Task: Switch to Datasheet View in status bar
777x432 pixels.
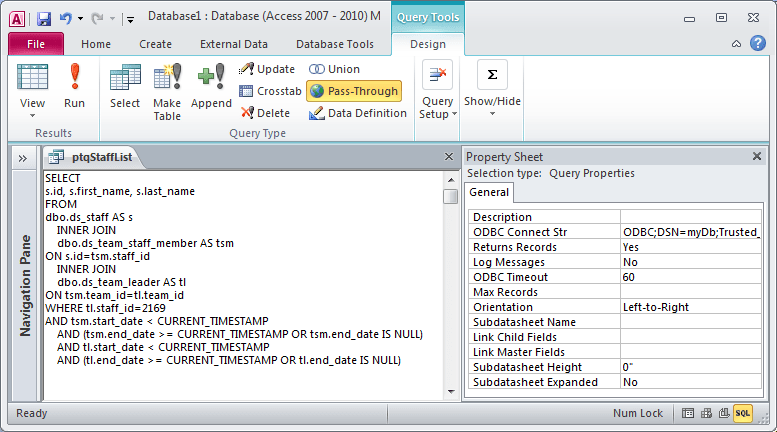Action: coord(688,413)
